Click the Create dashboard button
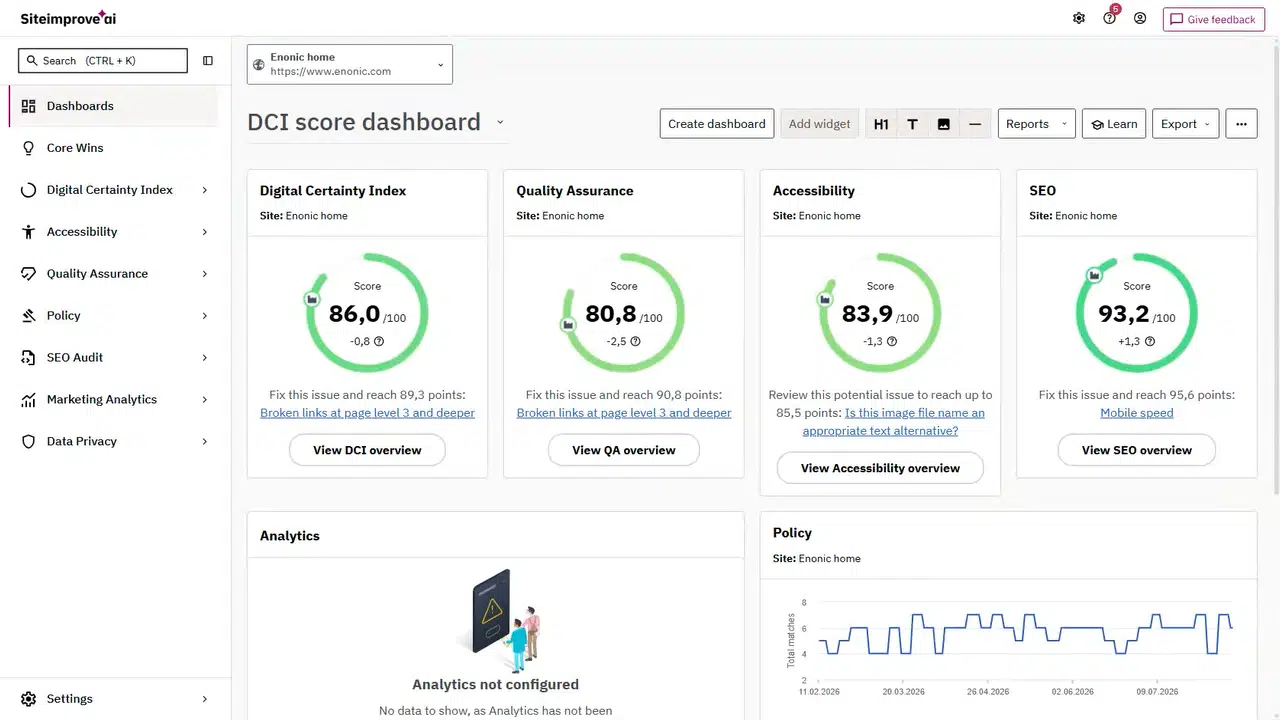Screen dimensions: 1280x720 point(717,124)
